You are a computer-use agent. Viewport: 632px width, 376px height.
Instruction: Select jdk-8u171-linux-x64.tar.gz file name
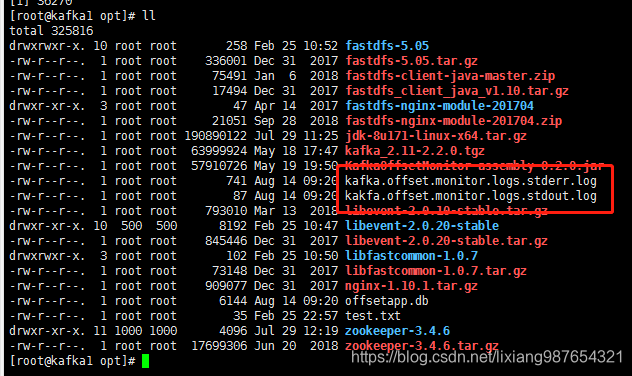(x=436, y=136)
